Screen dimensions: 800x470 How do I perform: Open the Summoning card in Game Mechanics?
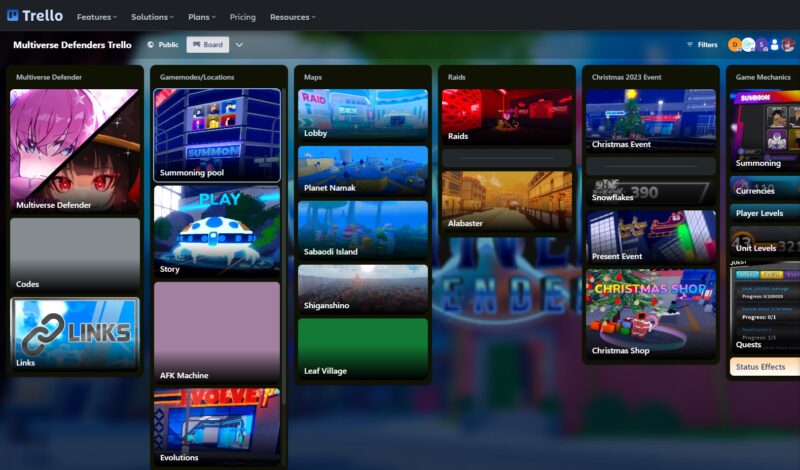click(765, 130)
